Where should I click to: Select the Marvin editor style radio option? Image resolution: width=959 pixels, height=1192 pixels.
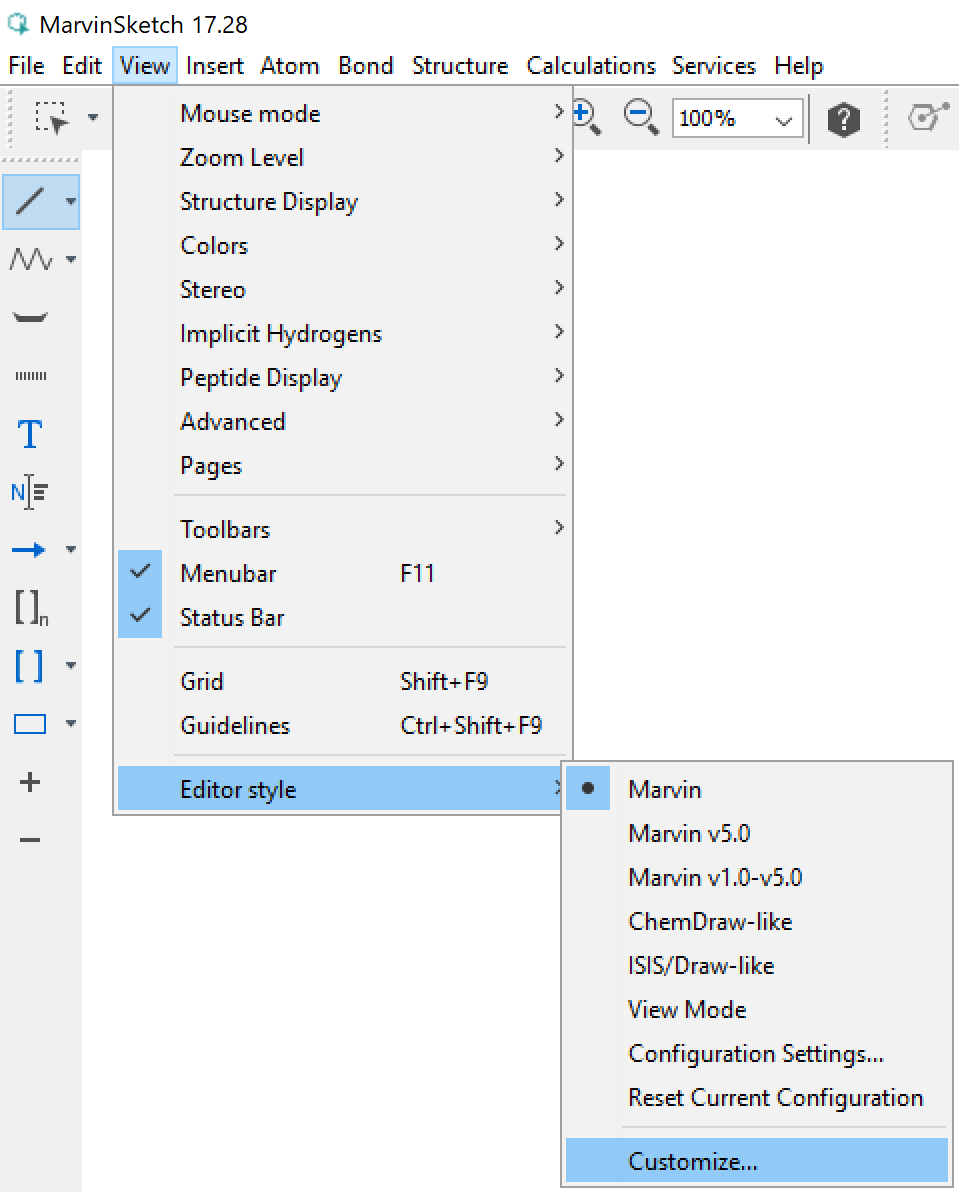[x=664, y=790]
